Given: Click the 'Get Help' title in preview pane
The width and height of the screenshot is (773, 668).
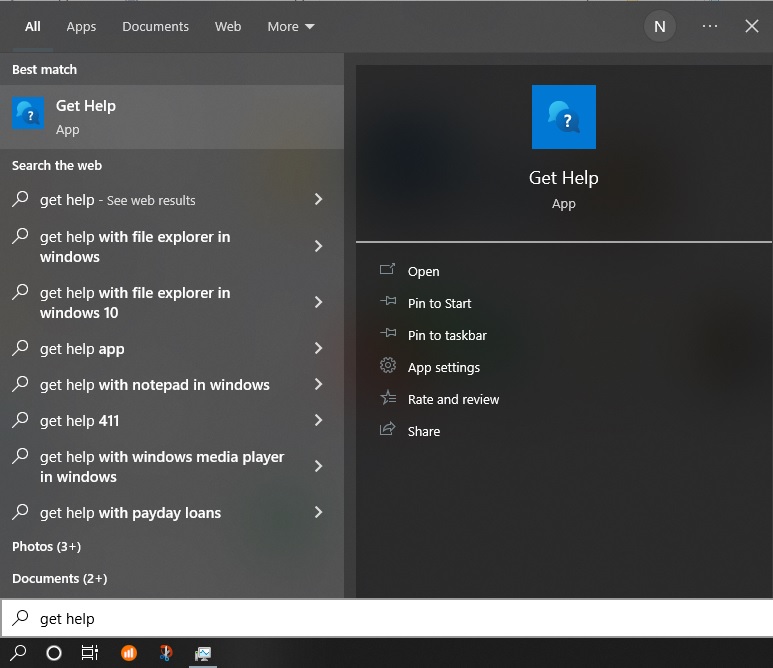Looking at the screenshot, I should (x=563, y=177).
